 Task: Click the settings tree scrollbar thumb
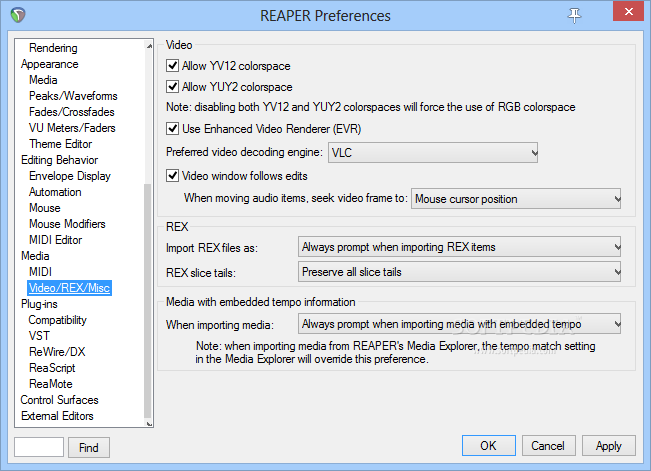pos(148,301)
